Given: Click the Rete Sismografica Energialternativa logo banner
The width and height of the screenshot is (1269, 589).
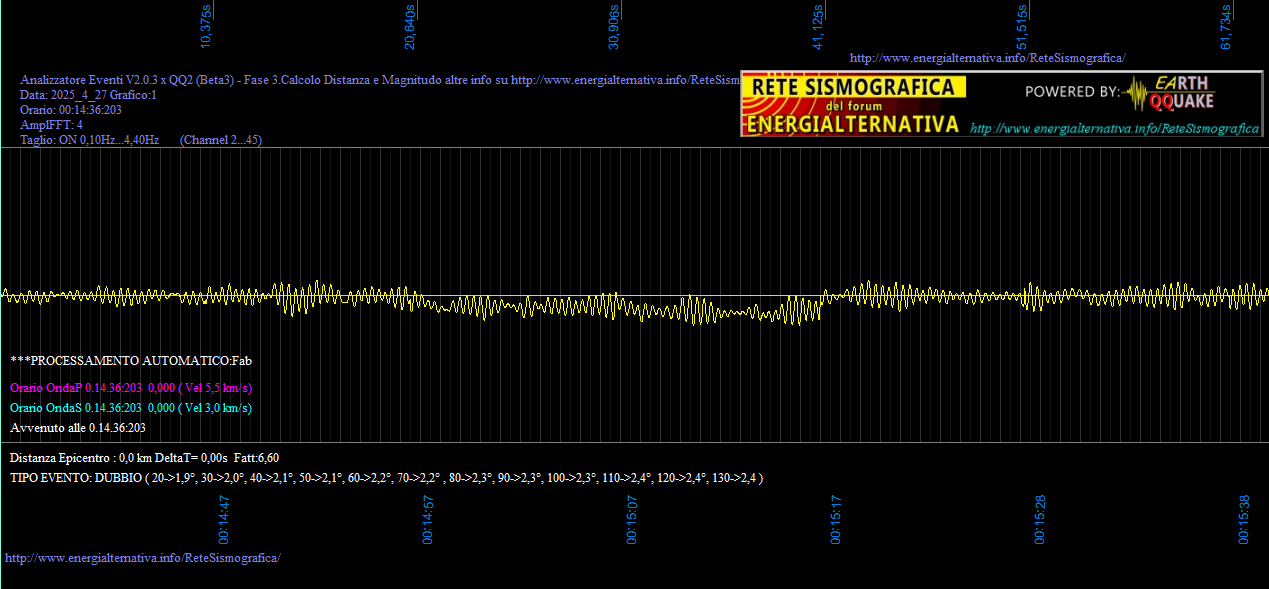Looking at the screenshot, I should click(855, 104).
